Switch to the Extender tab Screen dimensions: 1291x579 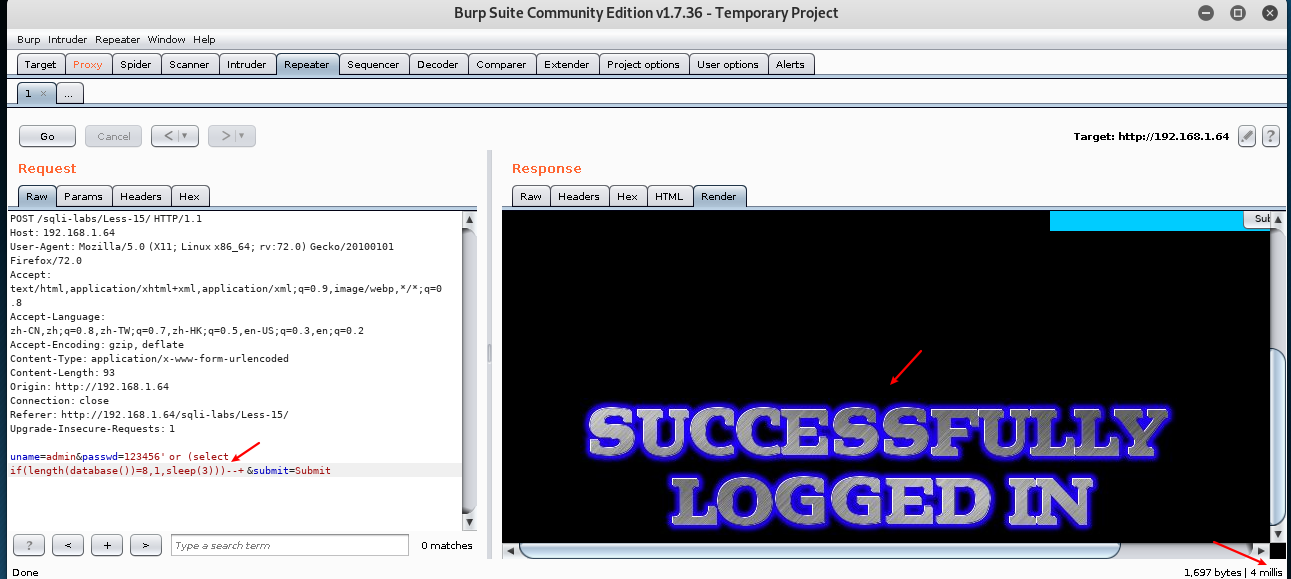point(567,64)
